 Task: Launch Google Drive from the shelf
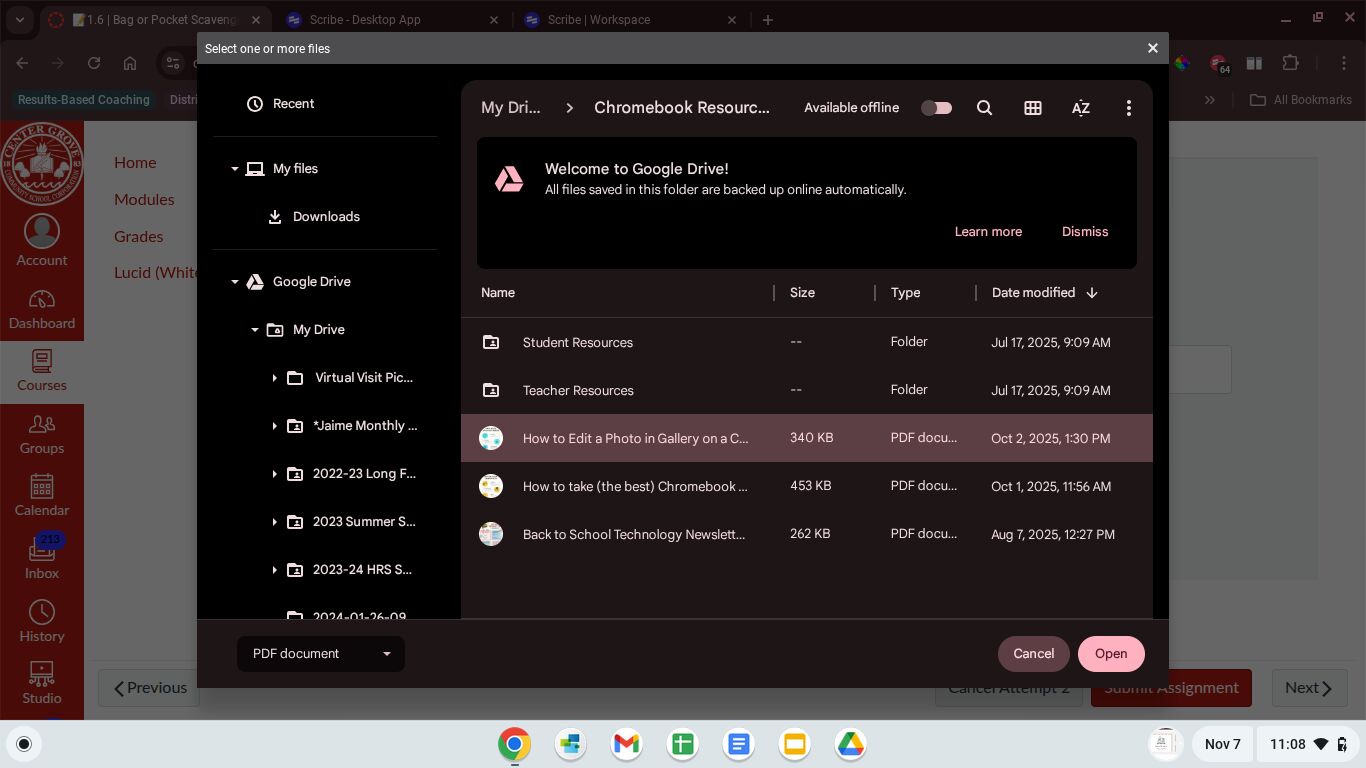[851, 744]
